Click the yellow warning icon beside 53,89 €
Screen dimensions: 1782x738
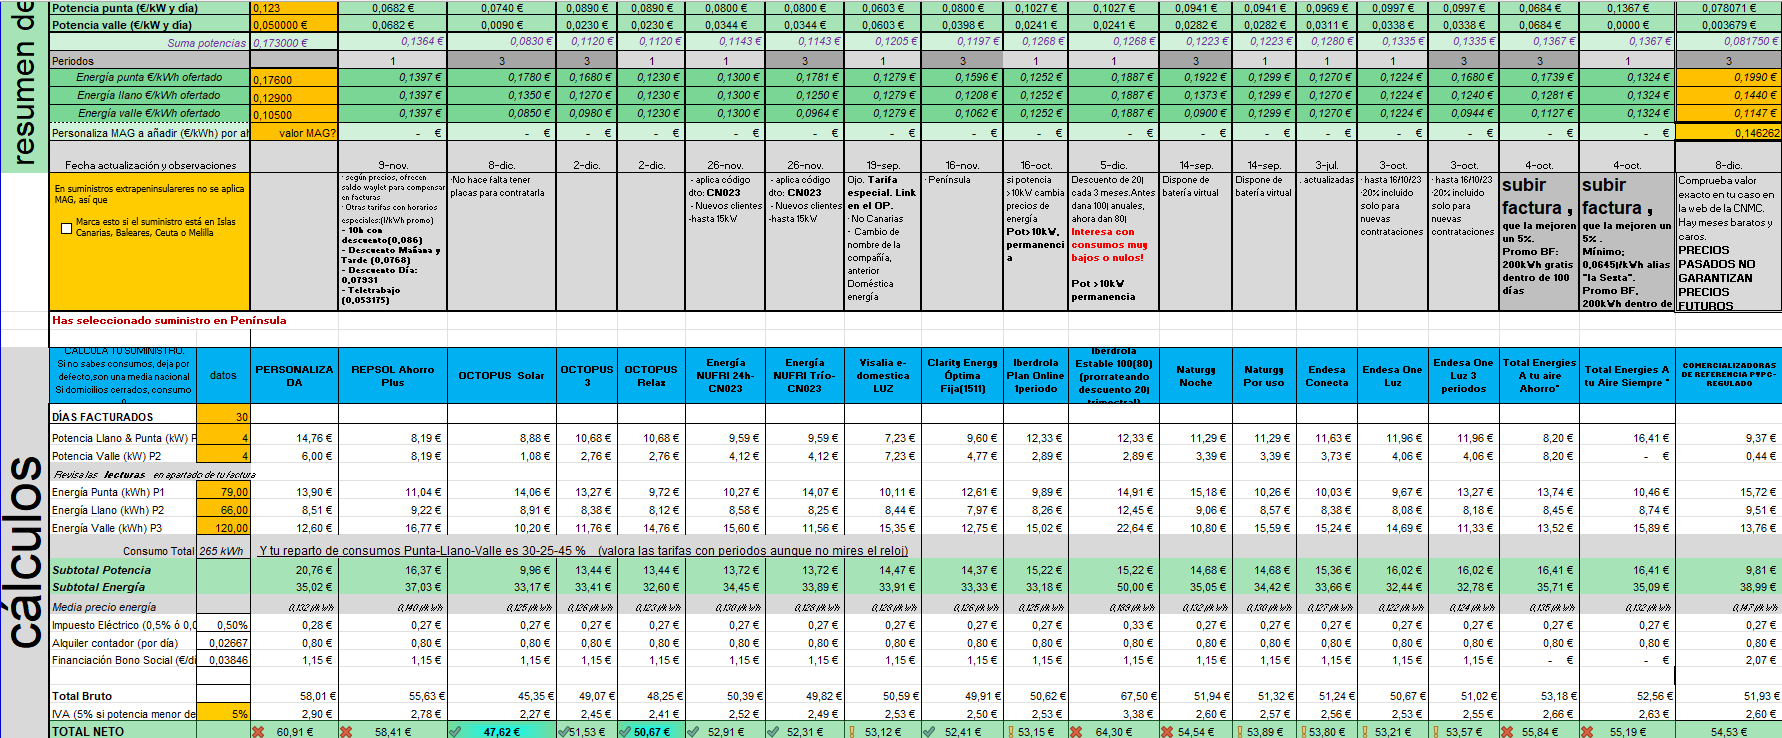[1239, 731]
